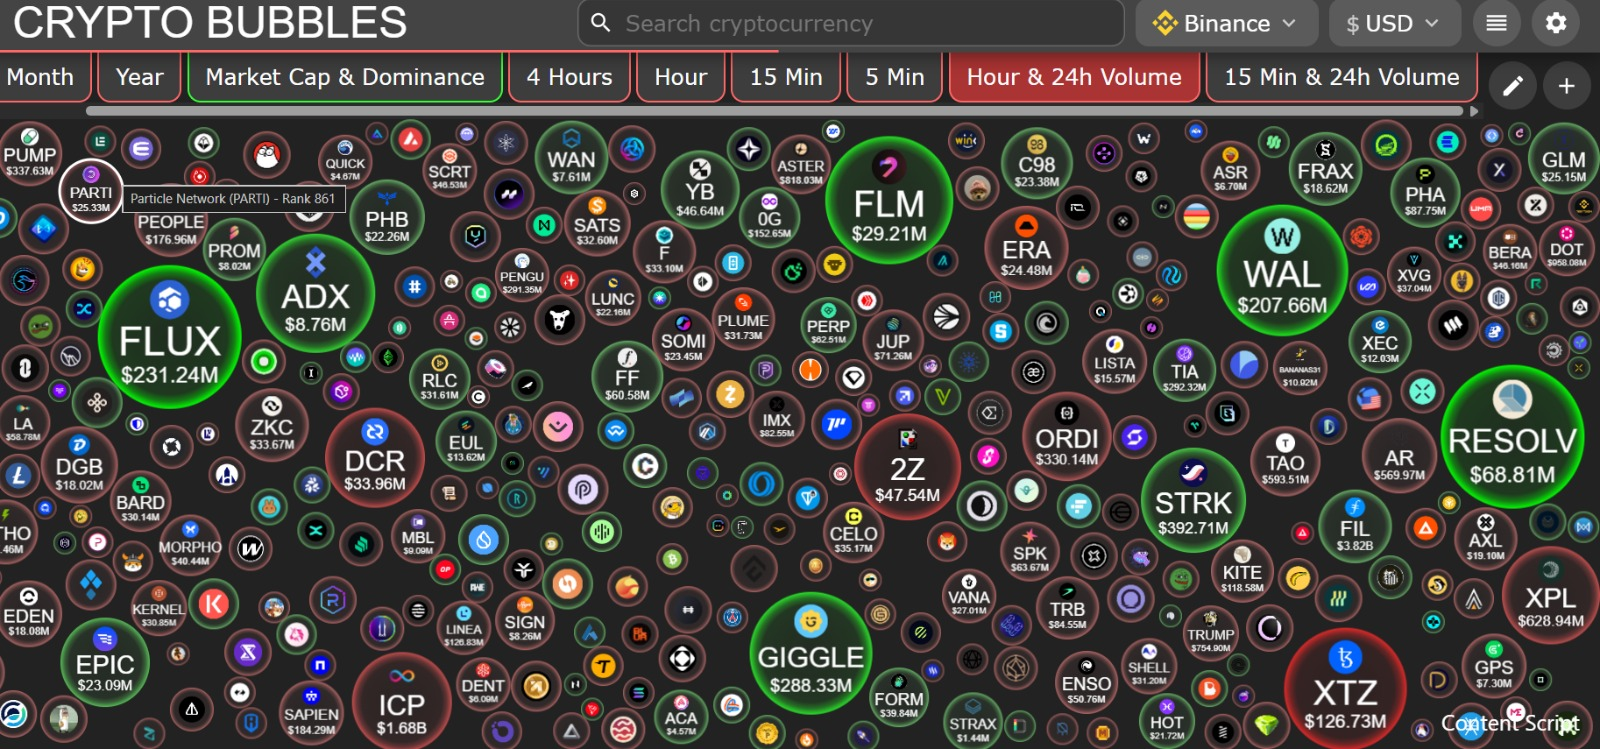Select the SIGN bubble

coord(525,620)
